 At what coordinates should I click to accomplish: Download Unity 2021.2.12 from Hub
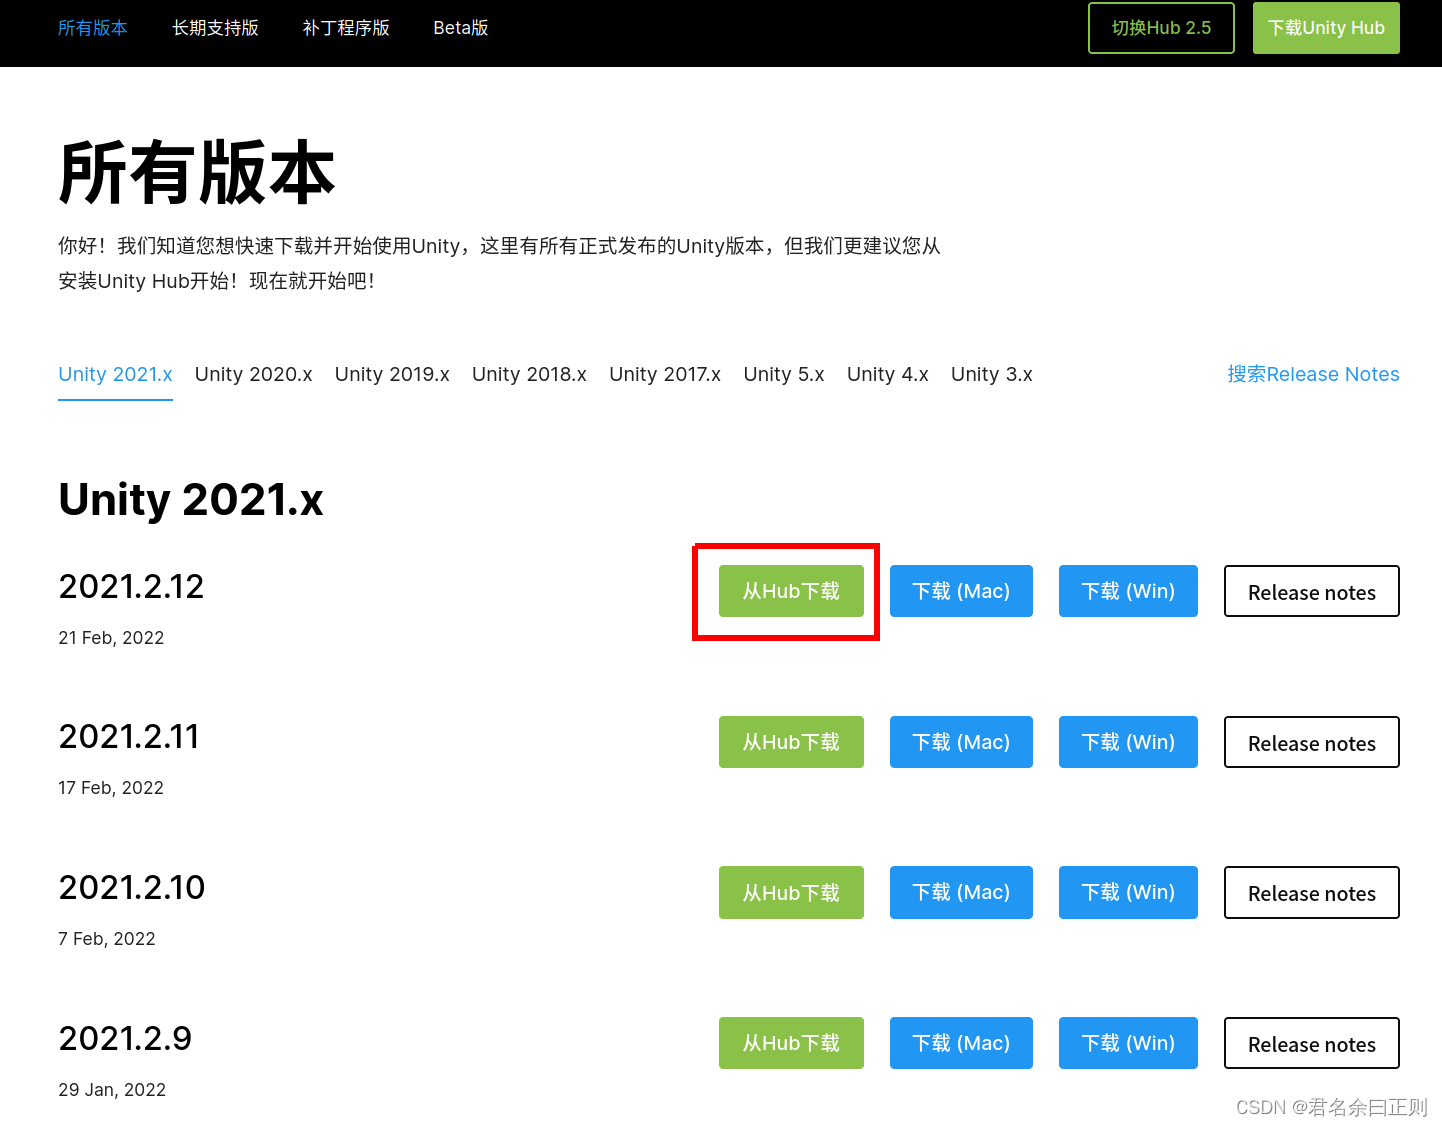[x=791, y=591]
